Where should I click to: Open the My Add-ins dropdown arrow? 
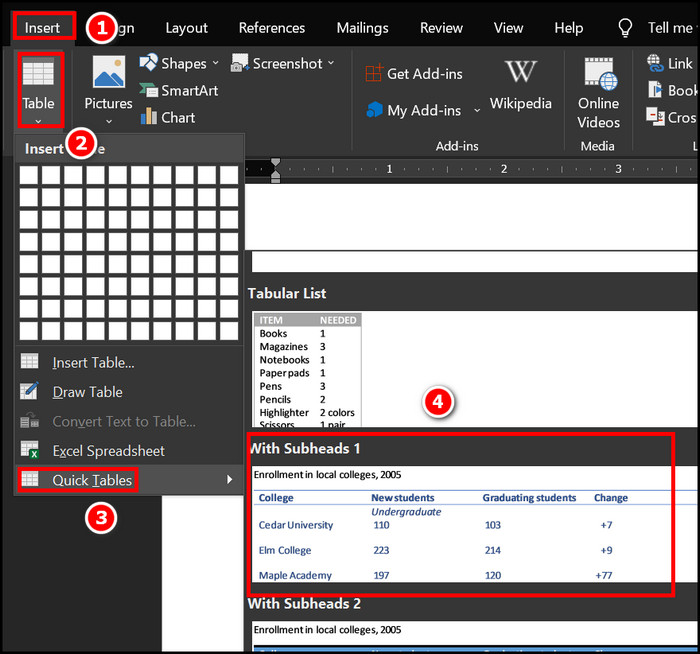pos(477,110)
